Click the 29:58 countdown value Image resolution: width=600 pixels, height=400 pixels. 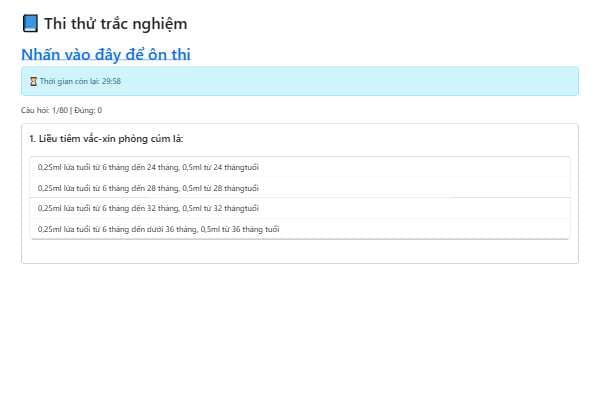110,81
